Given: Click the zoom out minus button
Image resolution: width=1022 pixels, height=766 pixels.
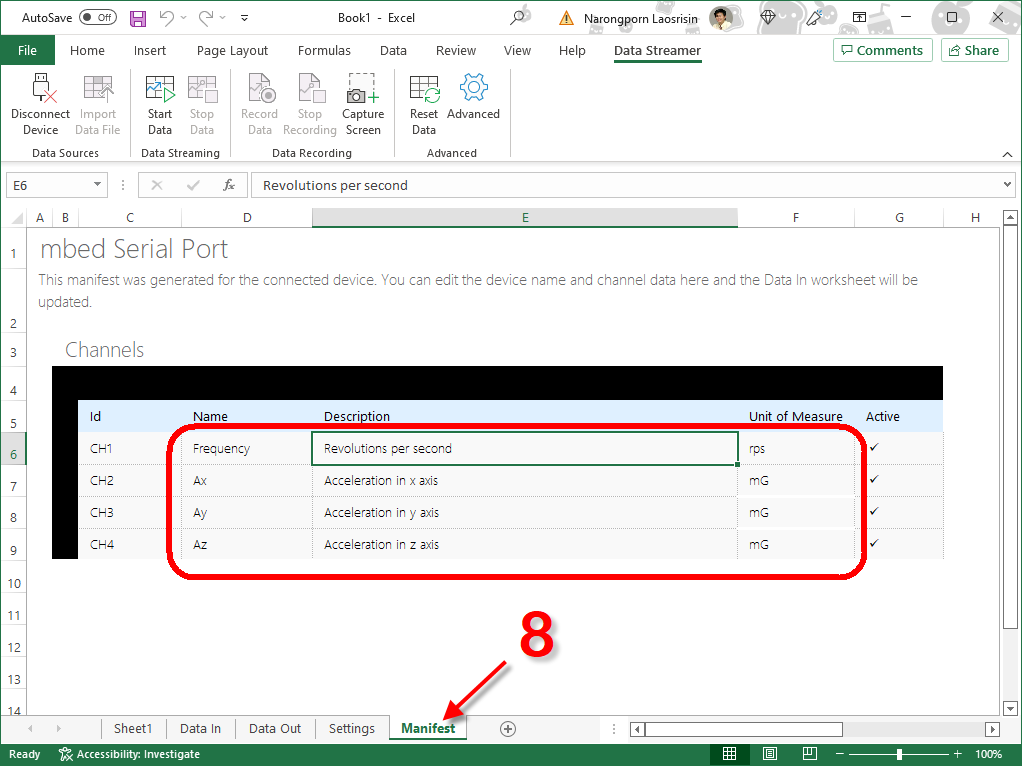Looking at the screenshot, I should (x=840, y=754).
